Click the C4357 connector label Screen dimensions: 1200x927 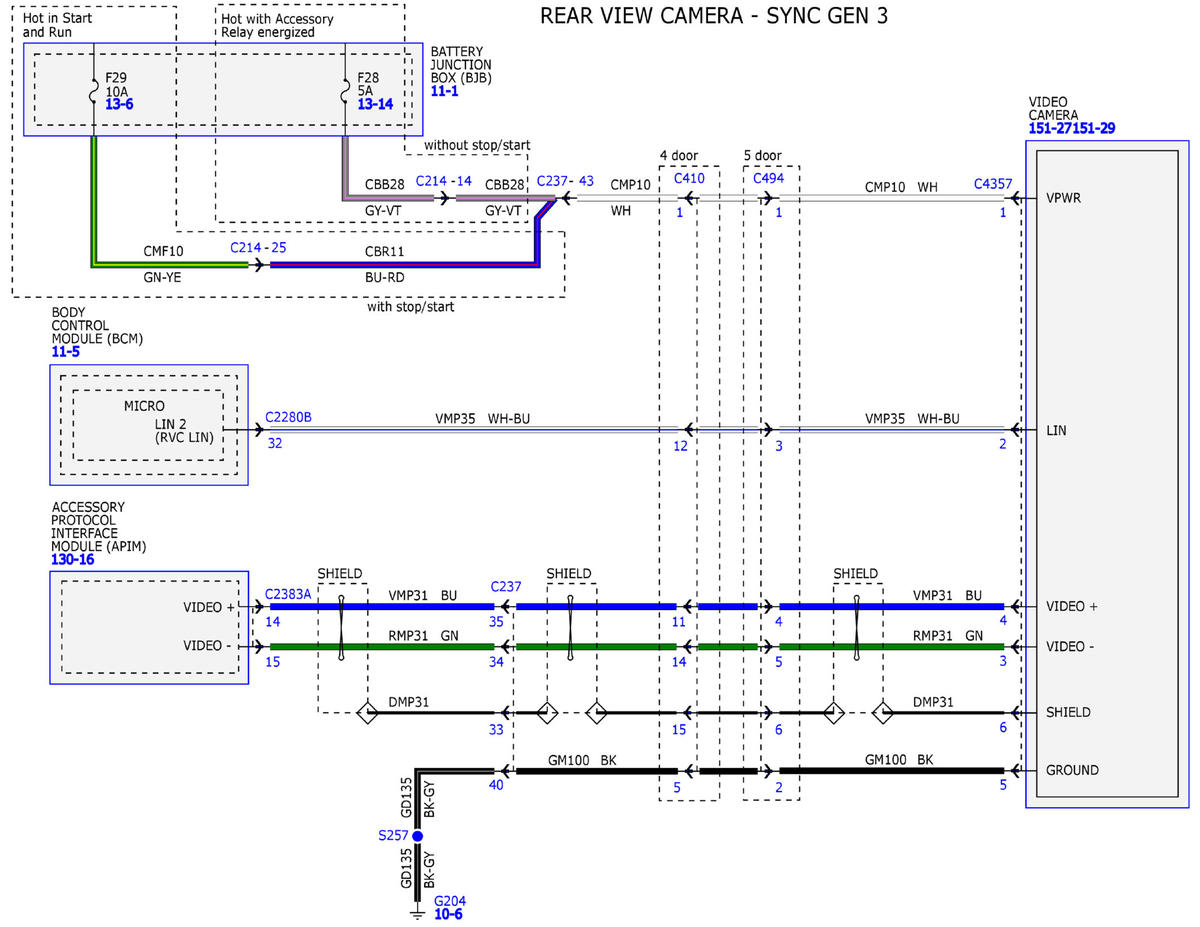pyautogui.click(x=993, y=184)
